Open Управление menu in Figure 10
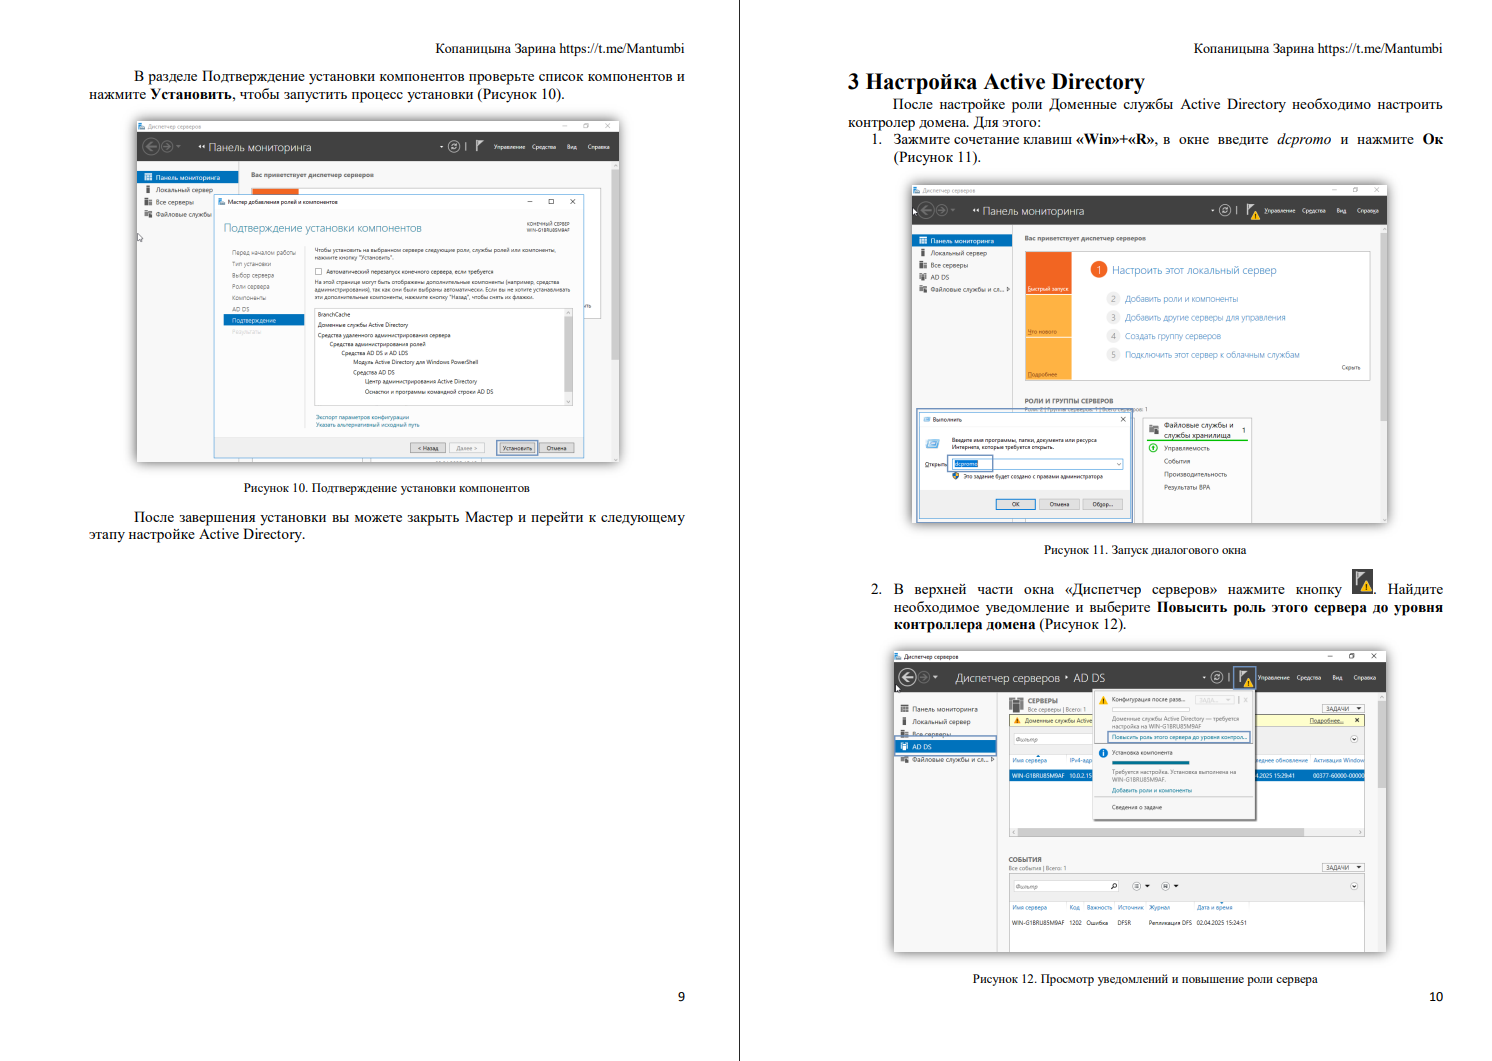Screen dimensions: 1492x1061 coord(509,147)
